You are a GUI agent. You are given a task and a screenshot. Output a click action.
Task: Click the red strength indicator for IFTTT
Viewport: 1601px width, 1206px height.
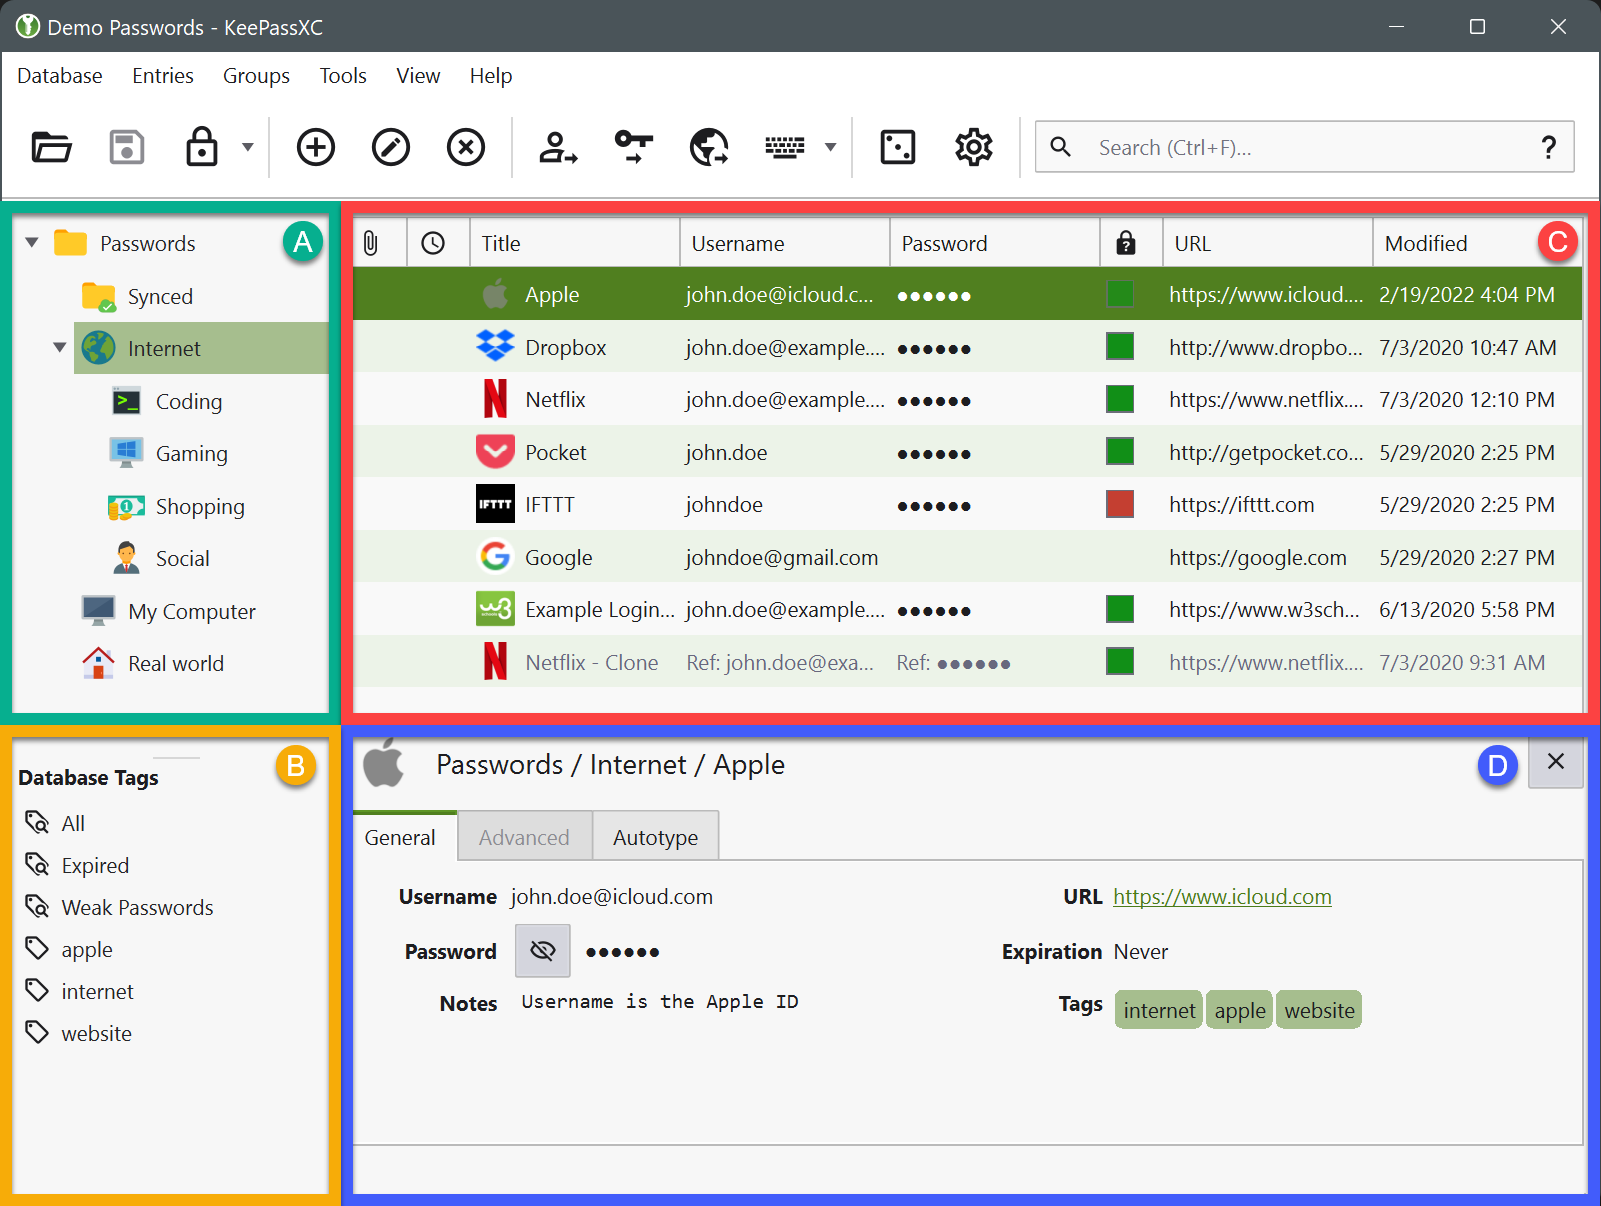1120,505
